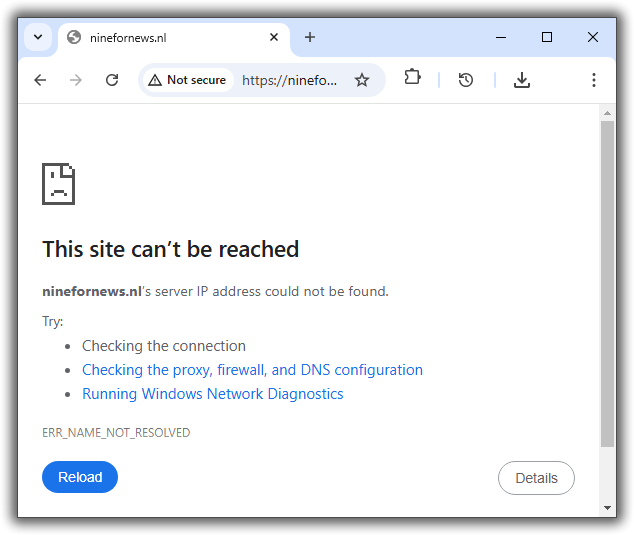The height and width of the screenshot is (535, 634).
Task: Maximize the browser window
Action: (547, 37)
